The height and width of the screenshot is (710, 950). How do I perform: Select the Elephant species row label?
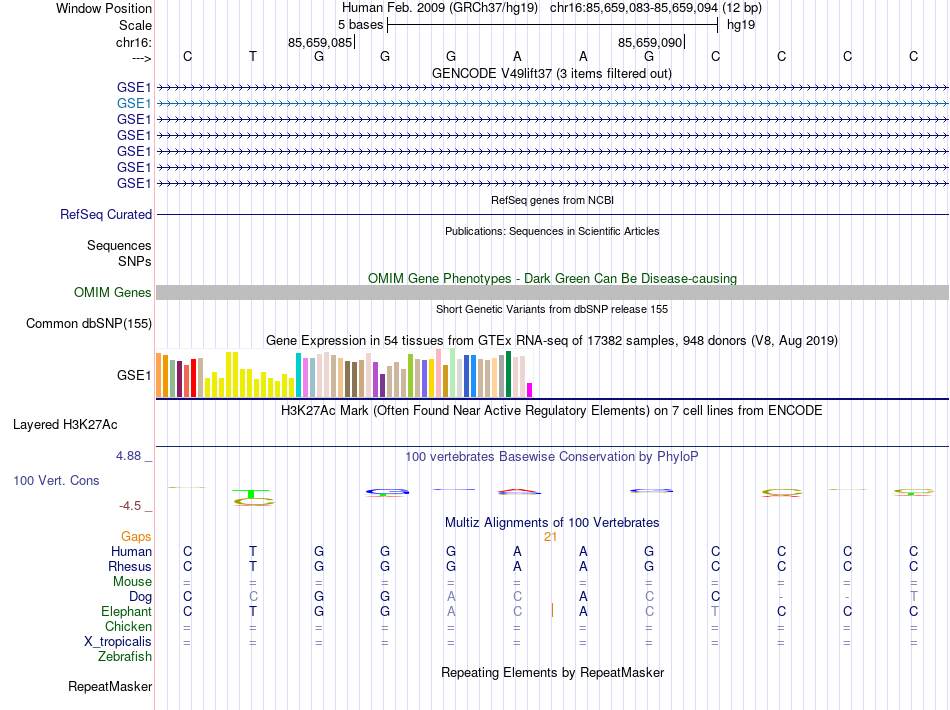(x=126, y=611)
